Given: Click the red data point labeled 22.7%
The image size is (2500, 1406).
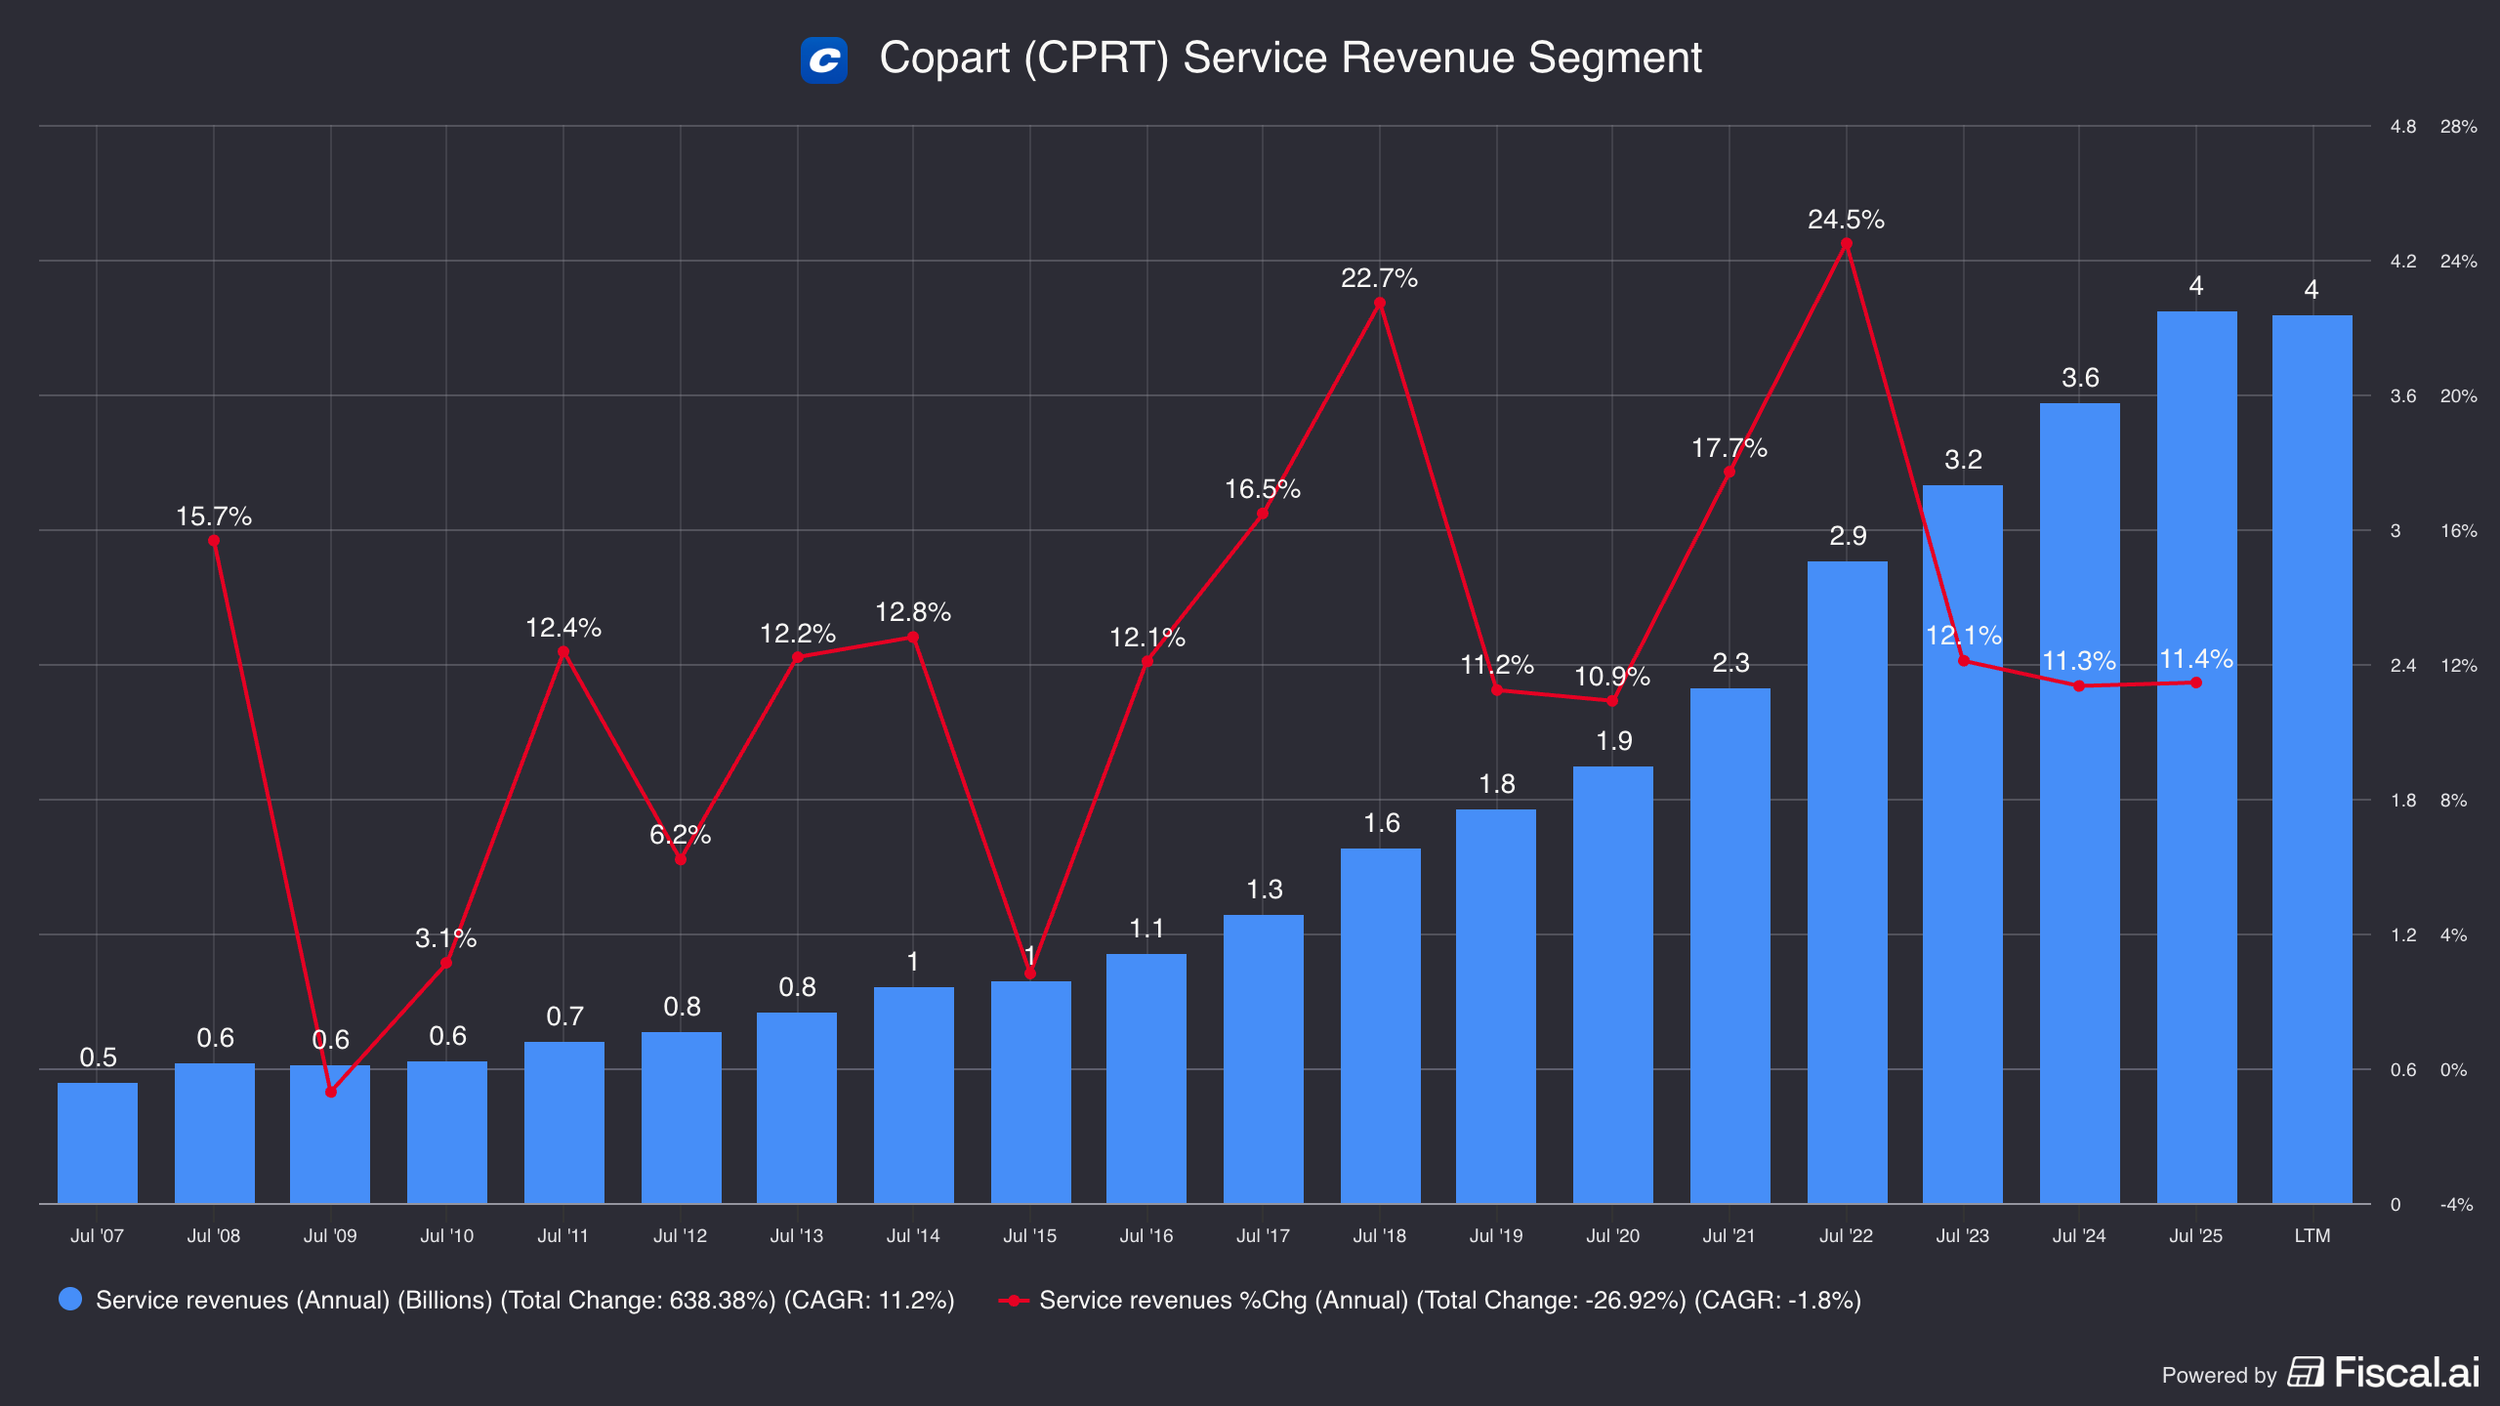Looking at the screenshot, I should 1380,303.
